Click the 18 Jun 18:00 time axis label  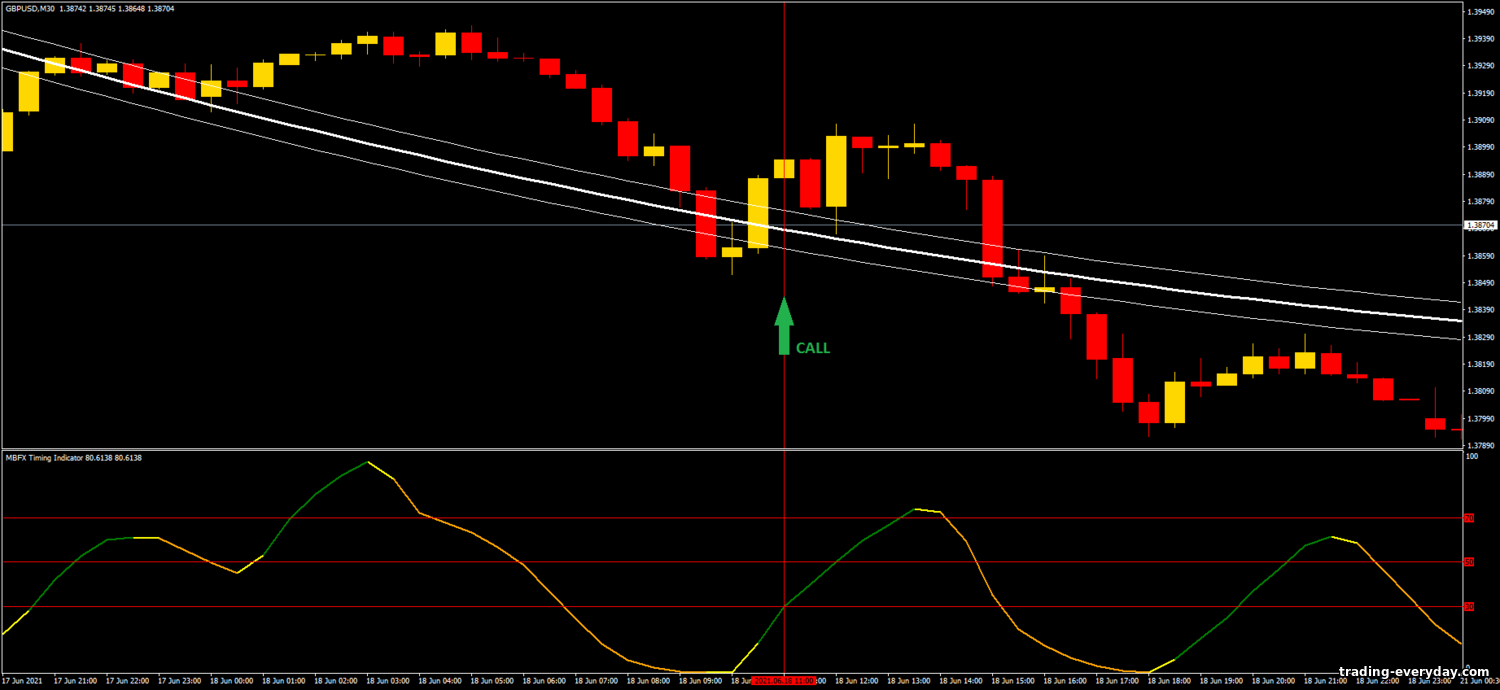(1168, 680)
